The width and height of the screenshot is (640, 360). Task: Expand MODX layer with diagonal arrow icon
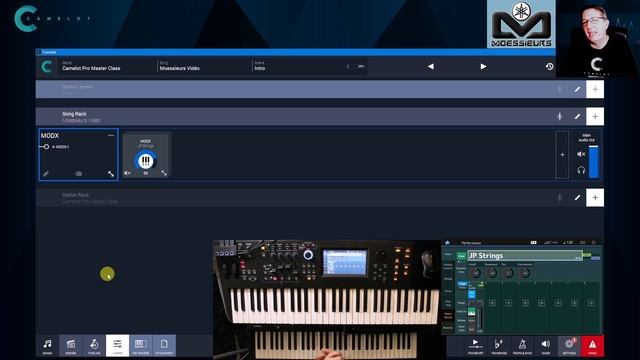pos(111,174)
